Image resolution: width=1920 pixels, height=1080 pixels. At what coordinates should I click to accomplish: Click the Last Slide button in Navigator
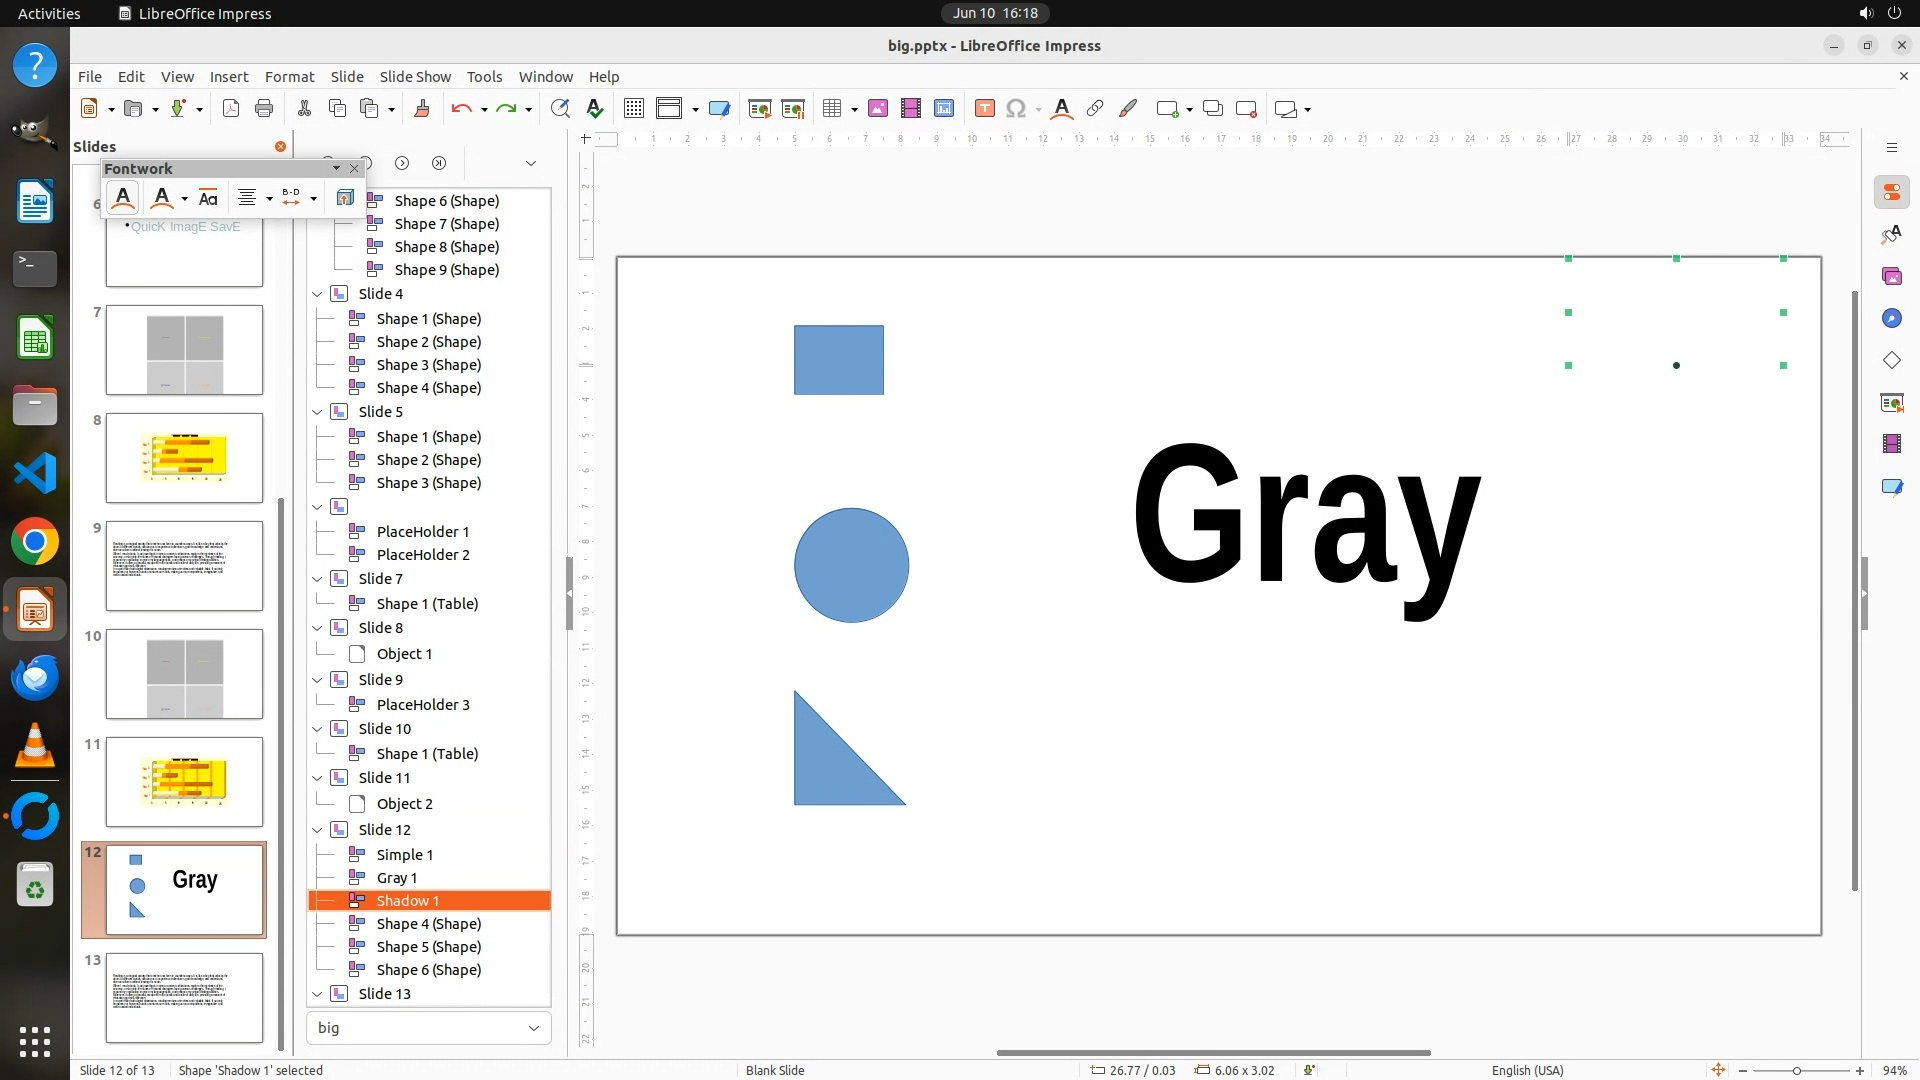(x=438, y=163)
